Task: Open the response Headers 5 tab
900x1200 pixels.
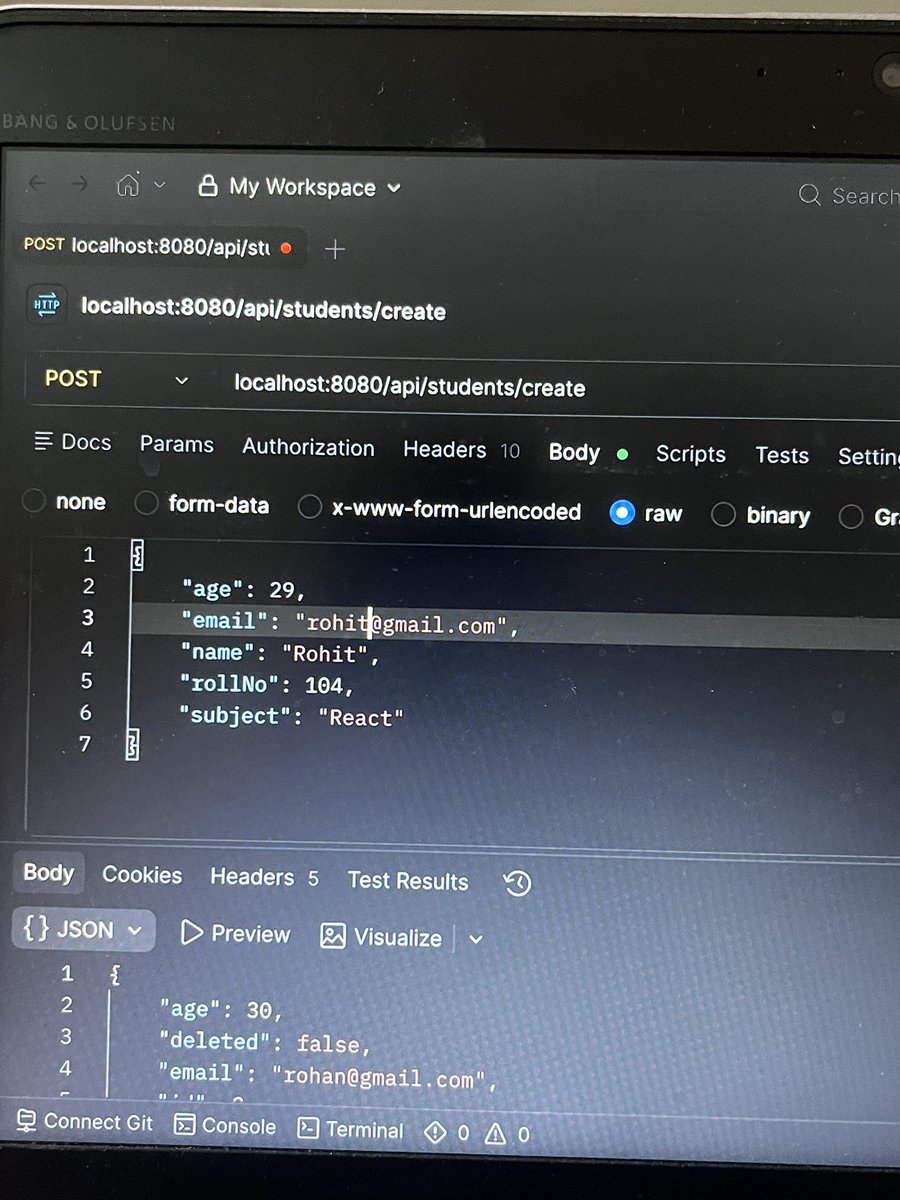Action: click(264, 877)
